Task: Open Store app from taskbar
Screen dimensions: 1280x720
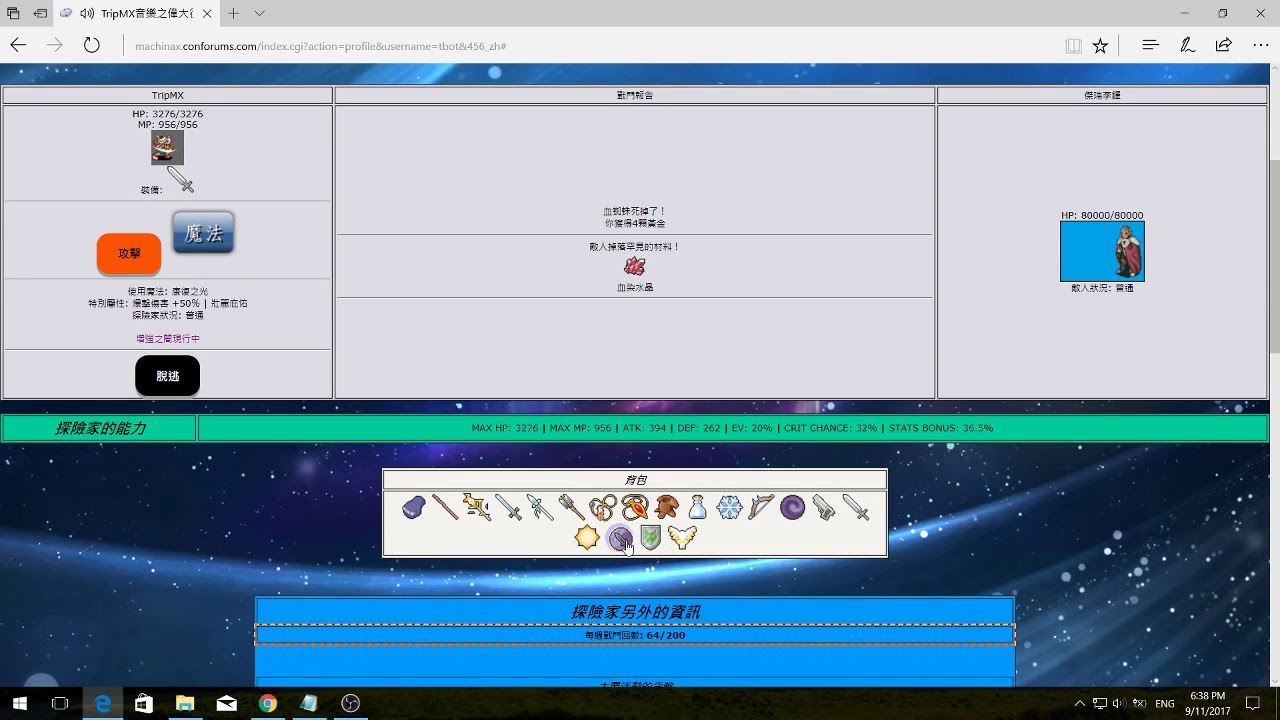Action: coord(143,703)
